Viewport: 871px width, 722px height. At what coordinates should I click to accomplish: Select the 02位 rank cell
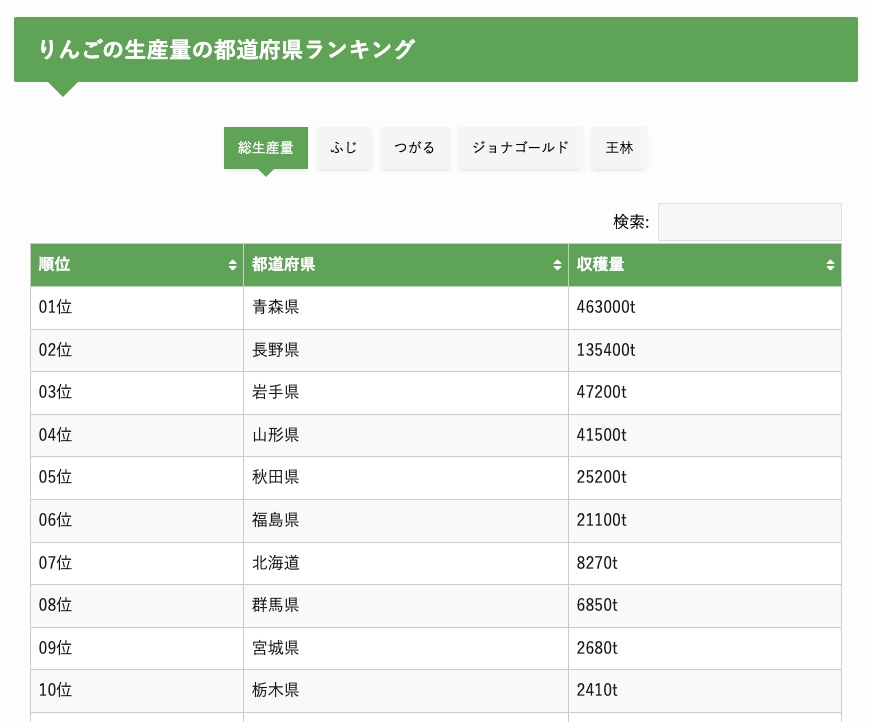pos(137,350)
